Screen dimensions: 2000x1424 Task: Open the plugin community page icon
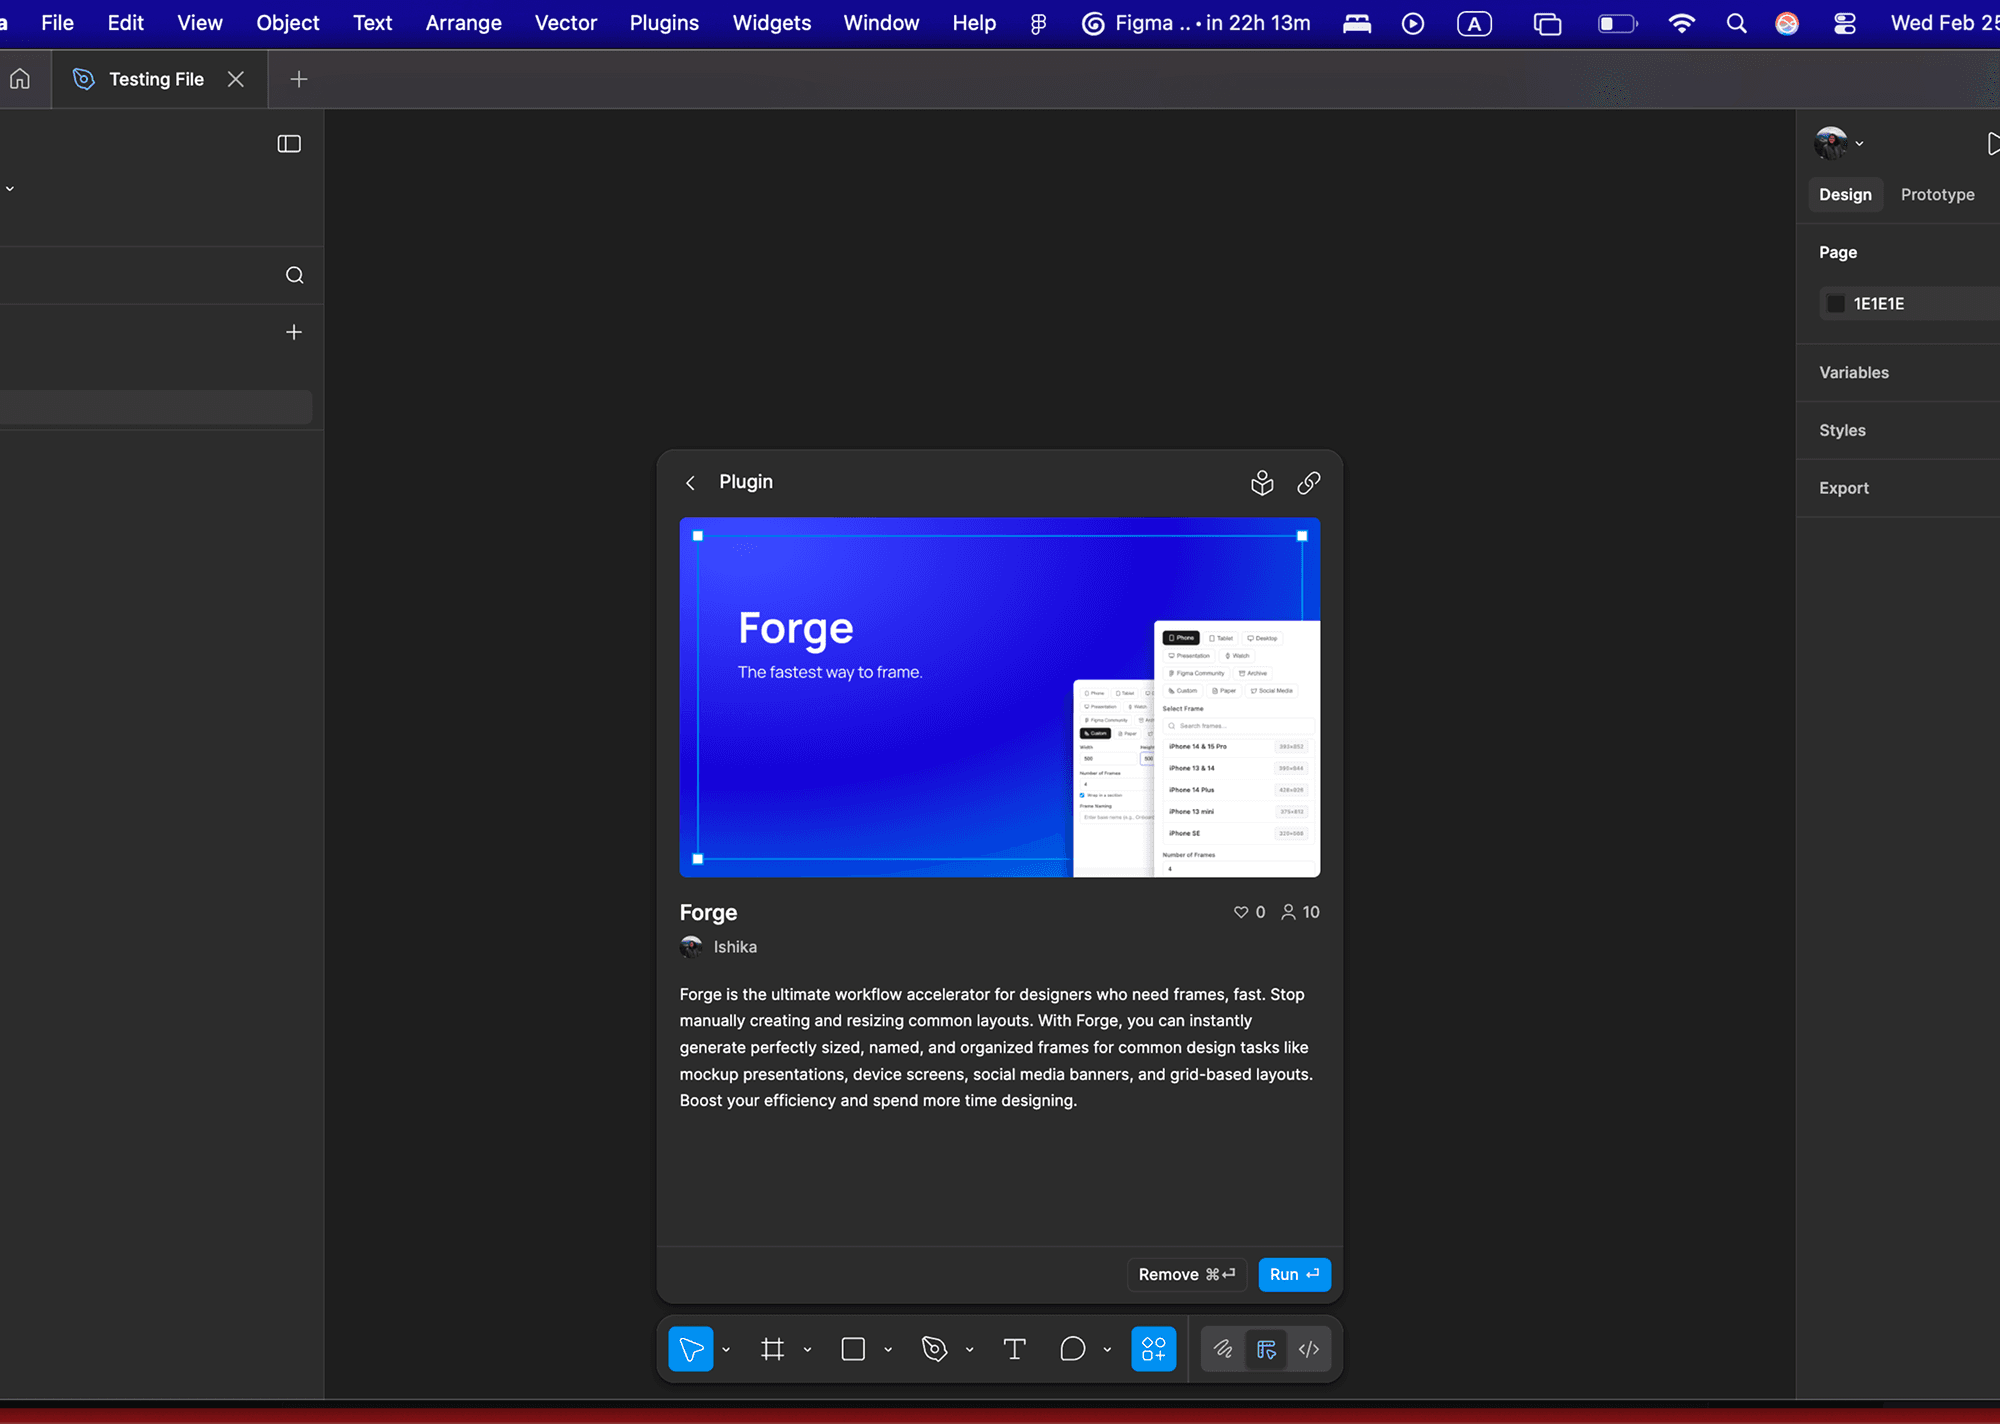(x=1262, y=483)
